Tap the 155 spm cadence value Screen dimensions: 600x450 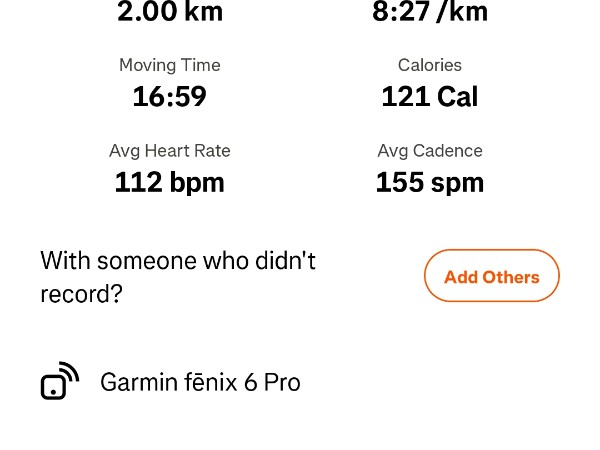click(430, 182)
